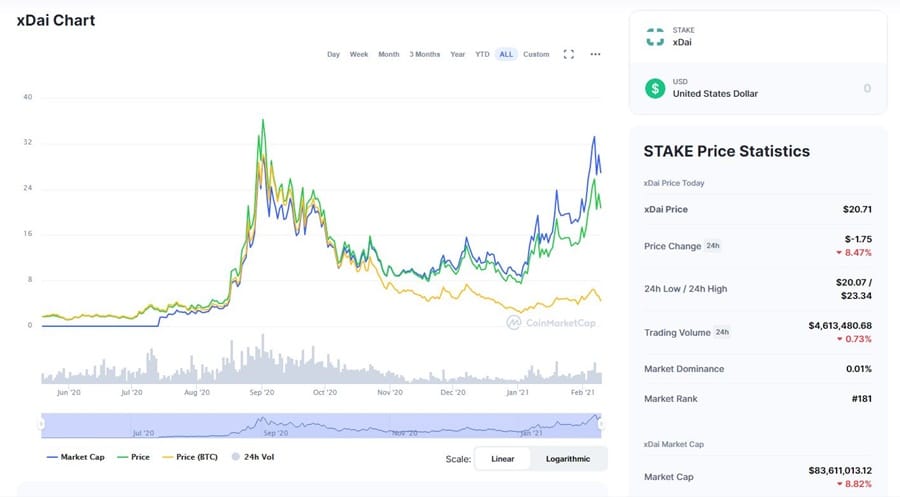Select the YTD time range
The height and width of the screenshot is (497, 900).
[482, 54]
